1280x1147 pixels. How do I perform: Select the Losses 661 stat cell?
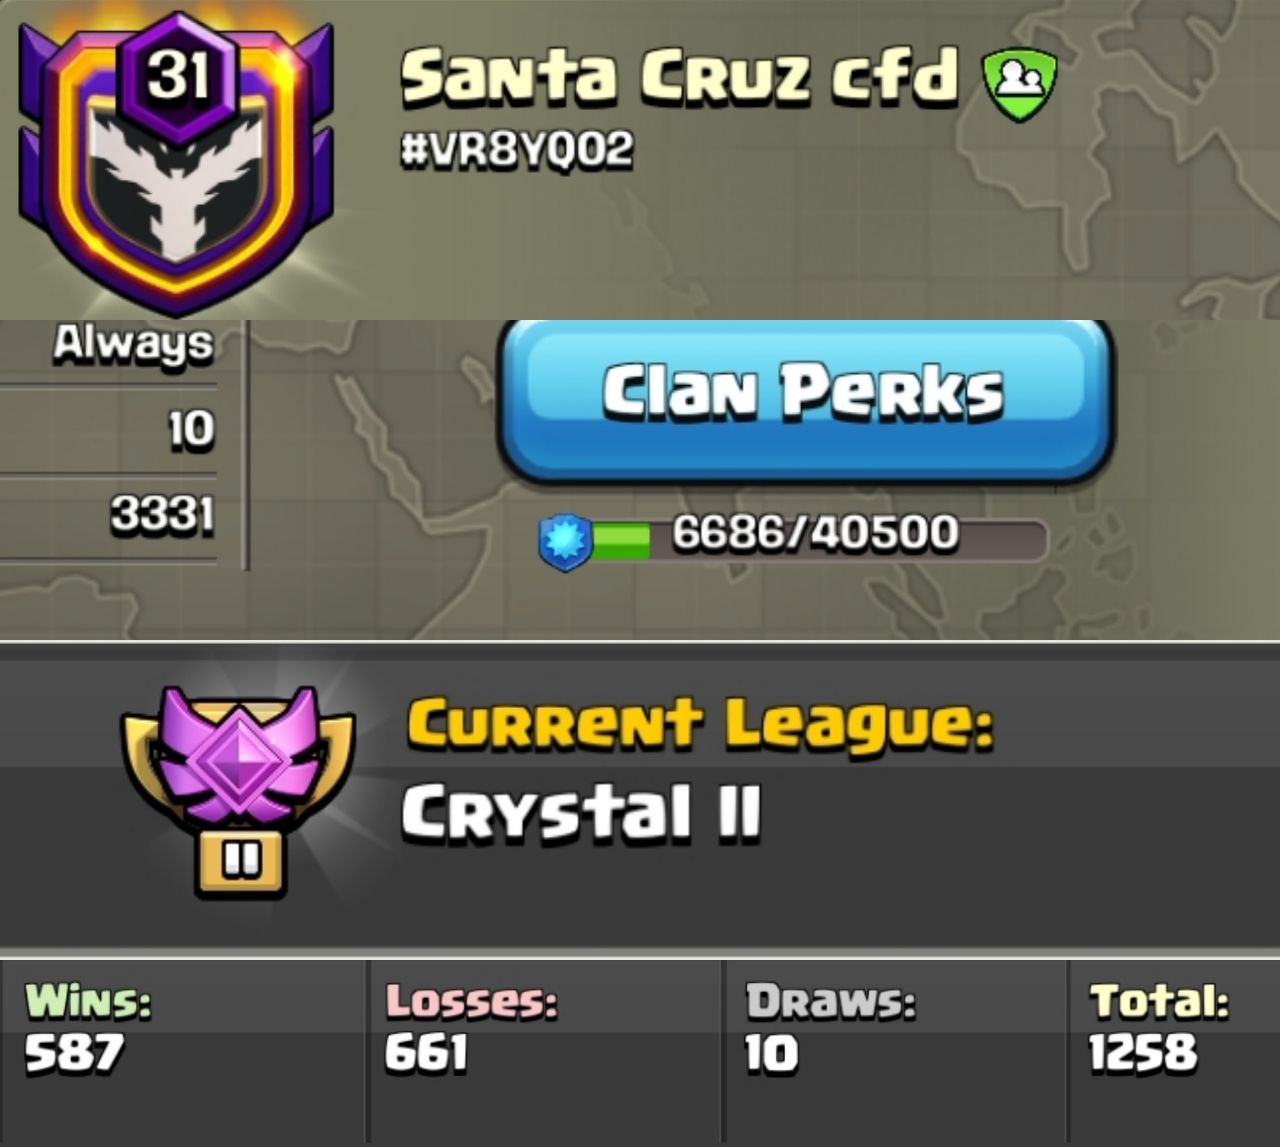(544, 1050)
